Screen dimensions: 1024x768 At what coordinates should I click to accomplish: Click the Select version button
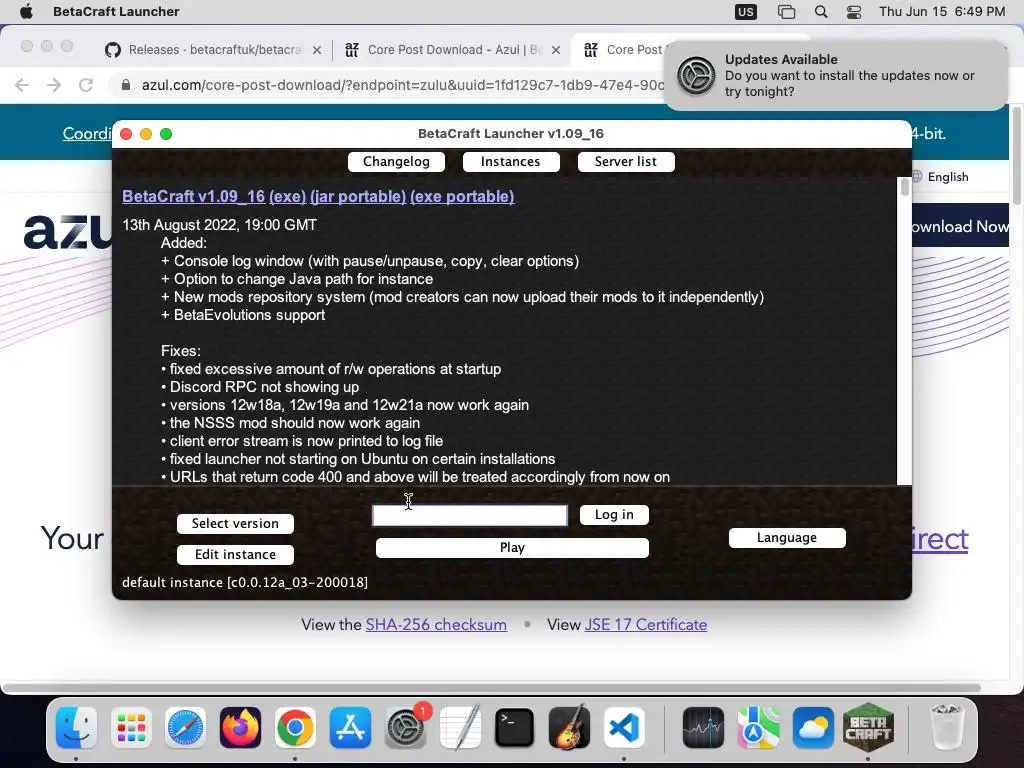[235, 523]
